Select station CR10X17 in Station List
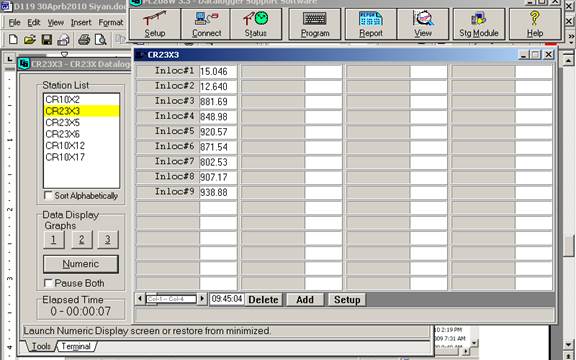Screen dimensions: 576x360 [x=81, y=157]
